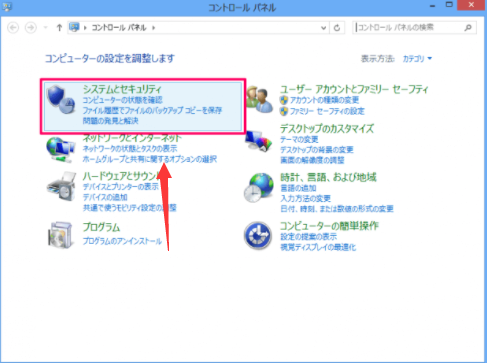Click the homegroup sharing options link
This screenshot has width=487, height=363.
point(150,159)
